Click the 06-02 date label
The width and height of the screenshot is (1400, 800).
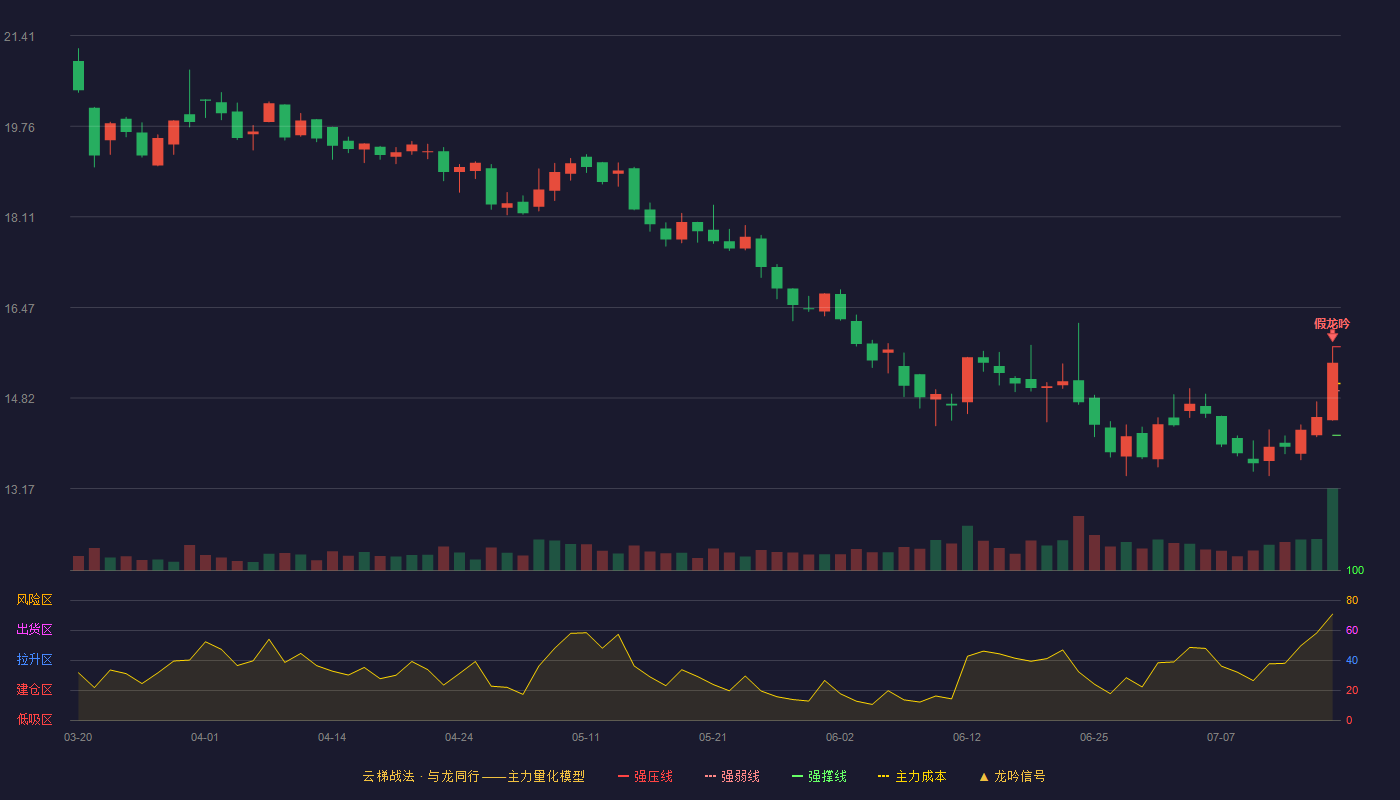[x=840, y=737]
